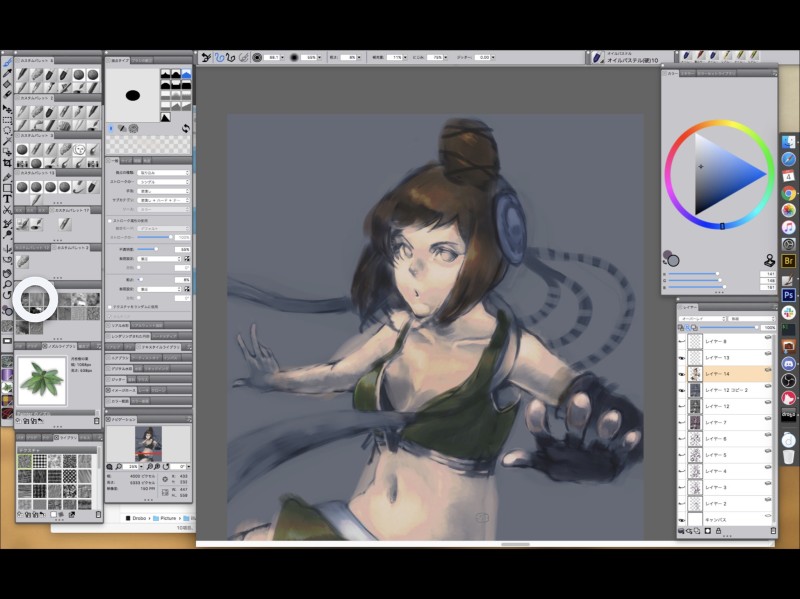Screen dimensions: 800x599
Task: Select the Grabber hand tool
Action: click(7, 273)
